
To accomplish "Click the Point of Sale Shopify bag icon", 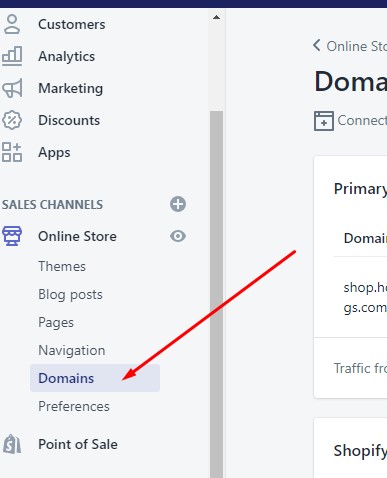I will tap(12, 444).
